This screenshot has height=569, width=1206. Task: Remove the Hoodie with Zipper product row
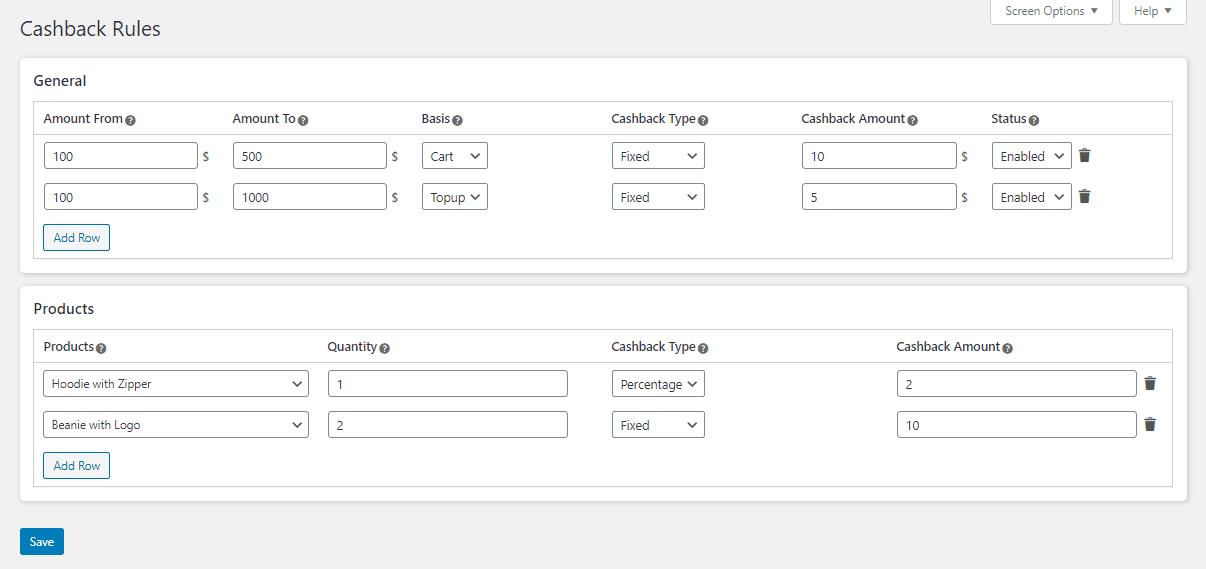1150,383
